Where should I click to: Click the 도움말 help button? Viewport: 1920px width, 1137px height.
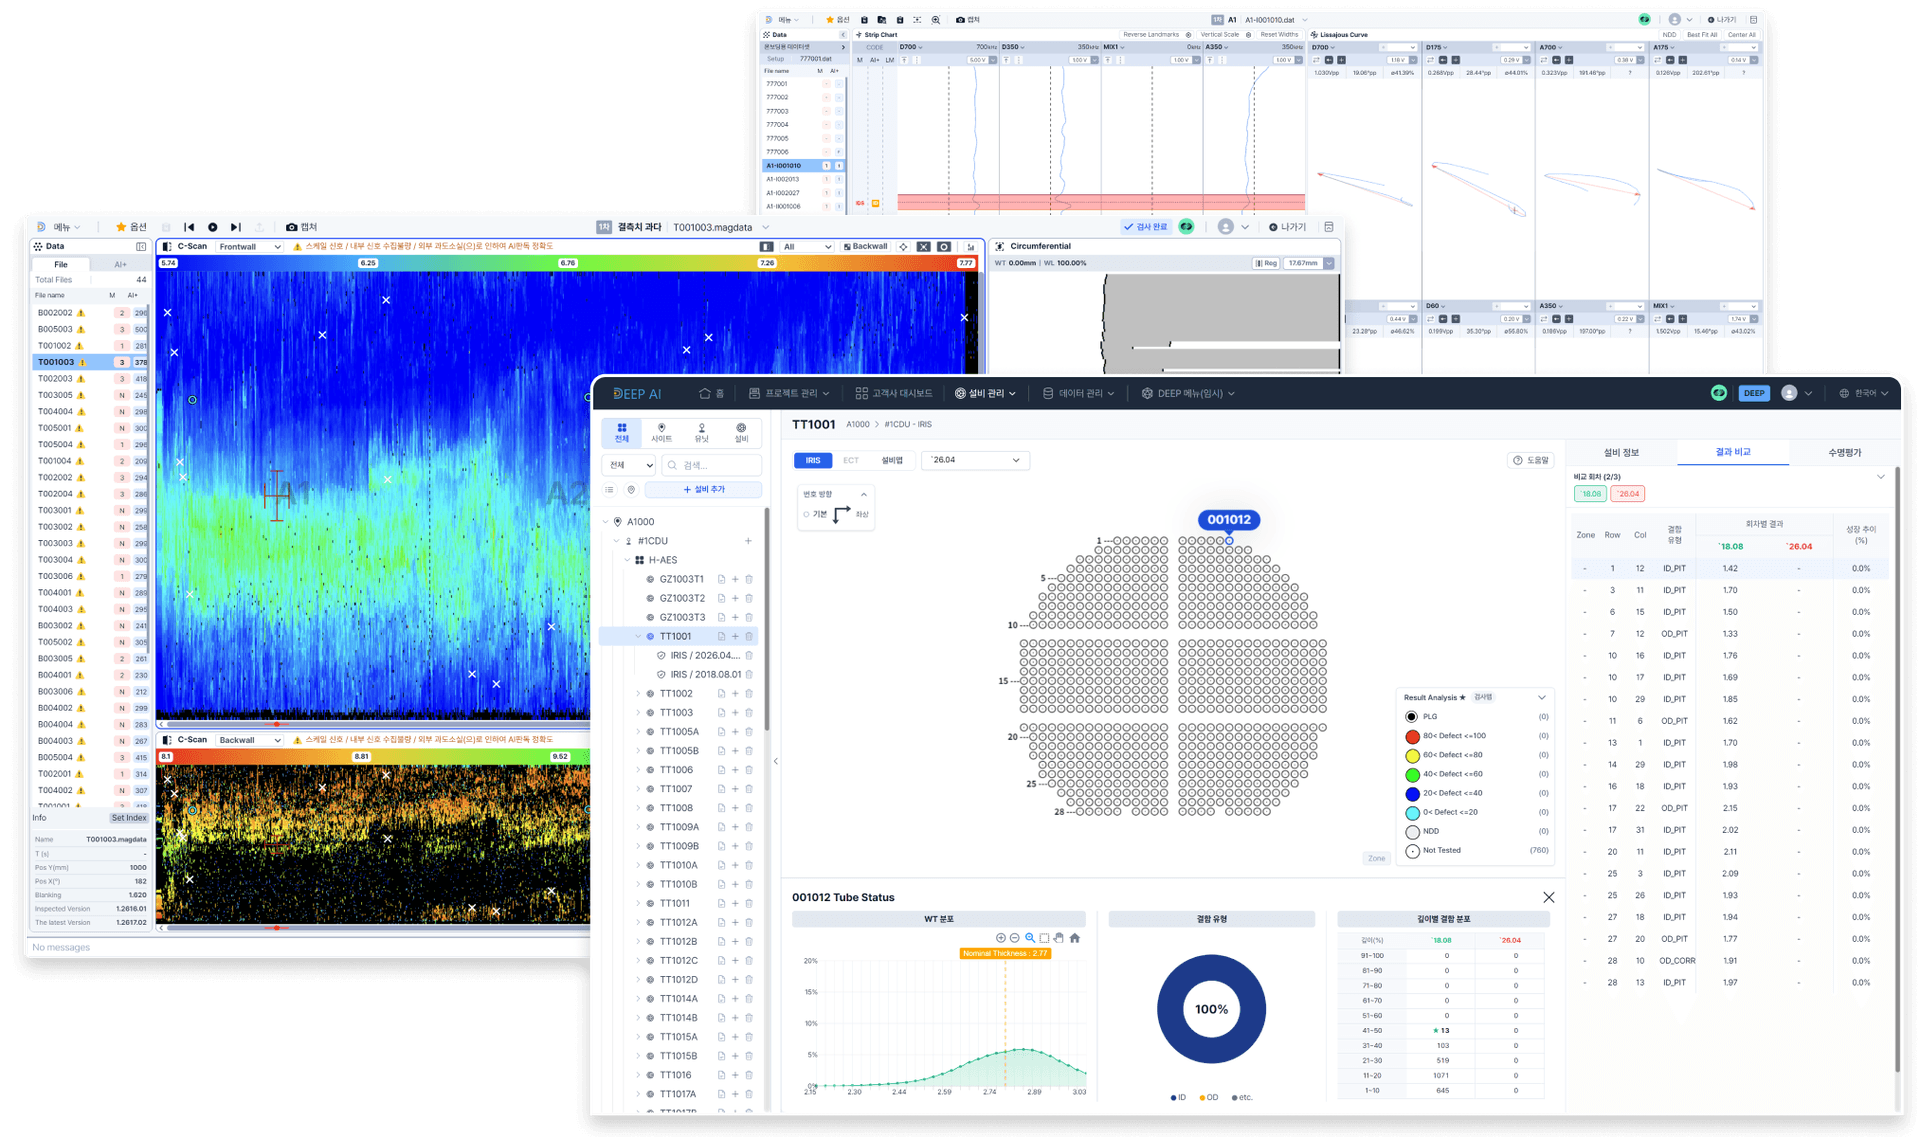[x=1531, y=460]
